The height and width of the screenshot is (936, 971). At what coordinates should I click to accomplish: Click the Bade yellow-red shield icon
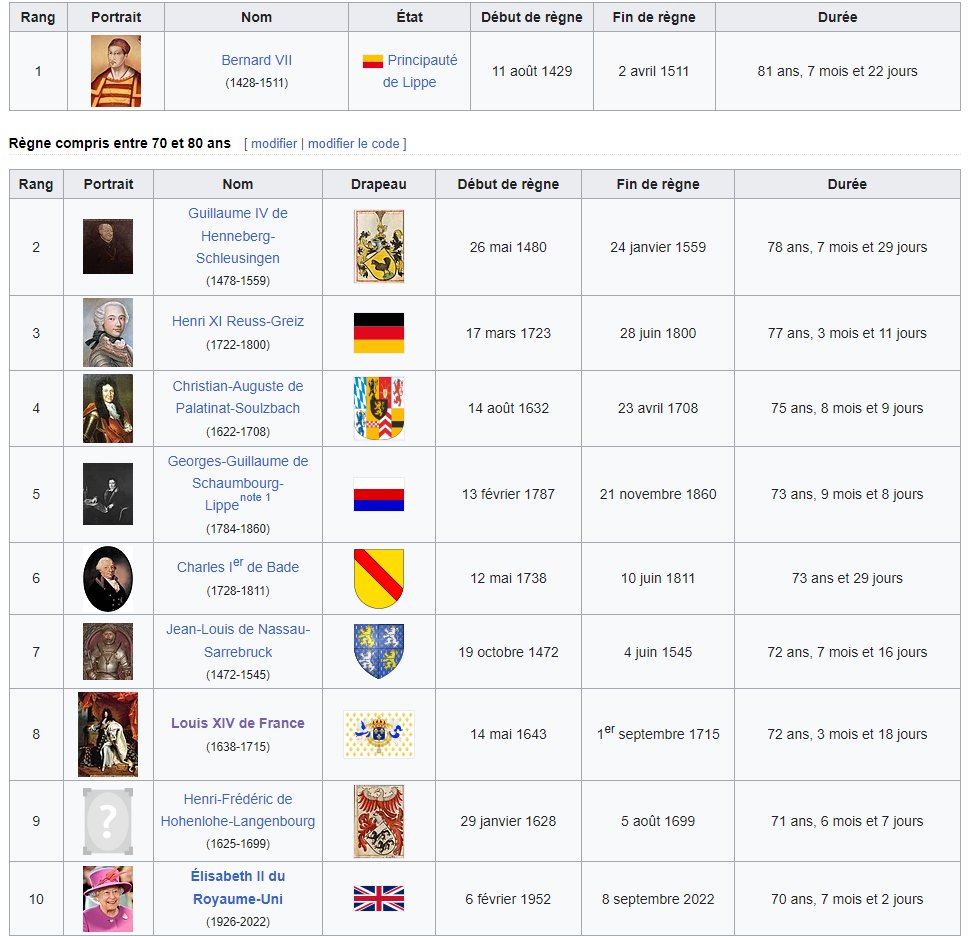379,579
